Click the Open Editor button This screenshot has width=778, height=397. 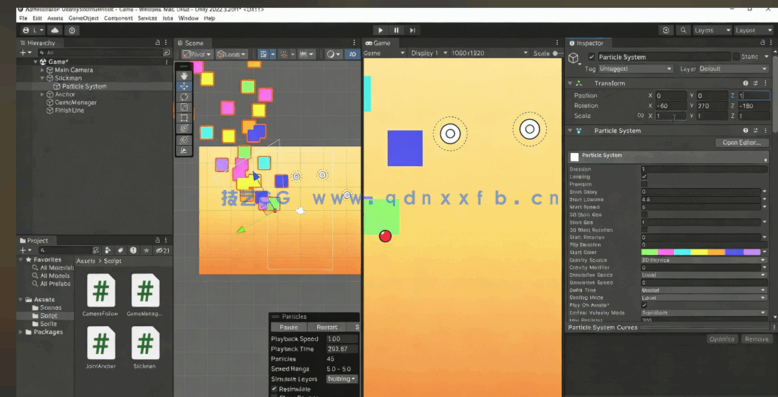coord(742,143)
